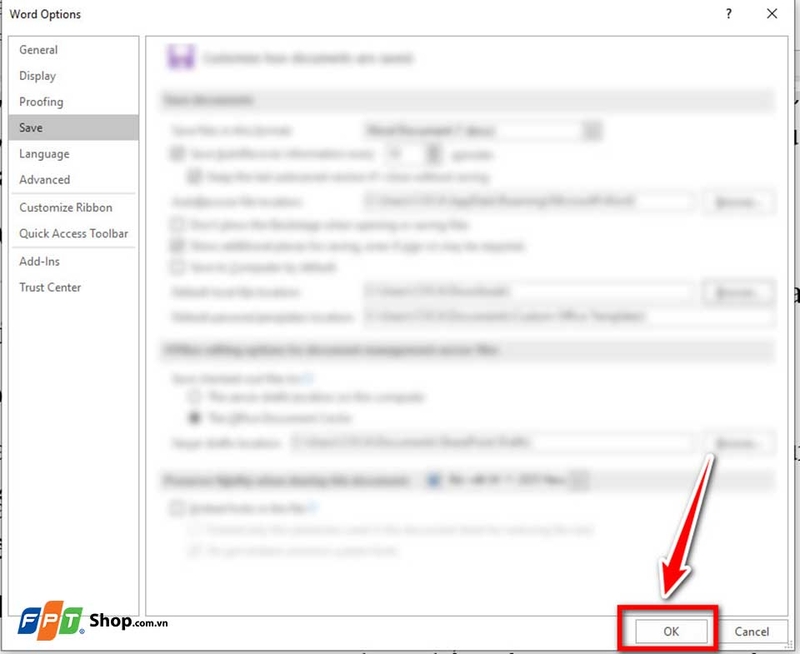The image size is (800, 654).
Task: Select Proofing in the sidebar
Action: 73,102
